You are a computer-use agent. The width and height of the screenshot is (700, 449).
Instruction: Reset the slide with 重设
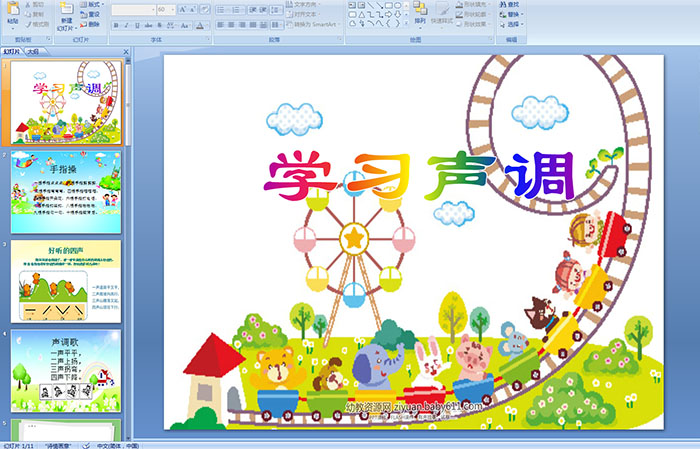(x=90, y=14)
